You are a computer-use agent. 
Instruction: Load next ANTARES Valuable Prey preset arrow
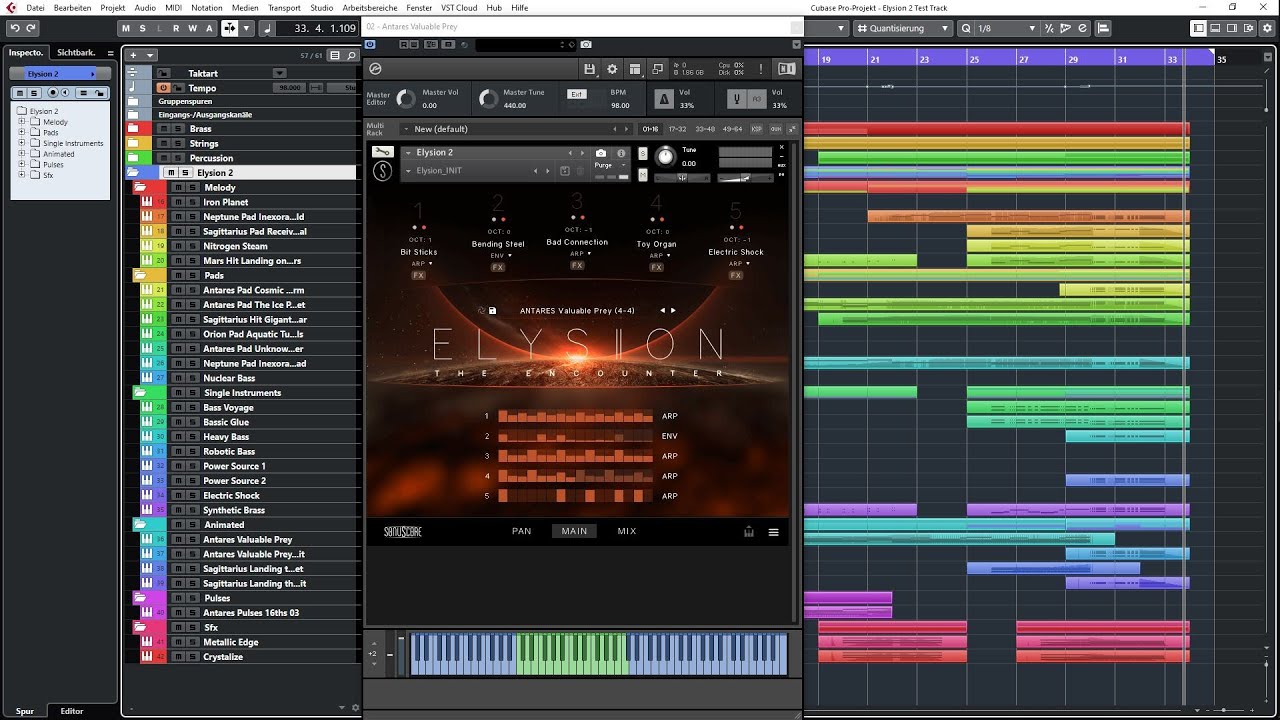point(673,311)
